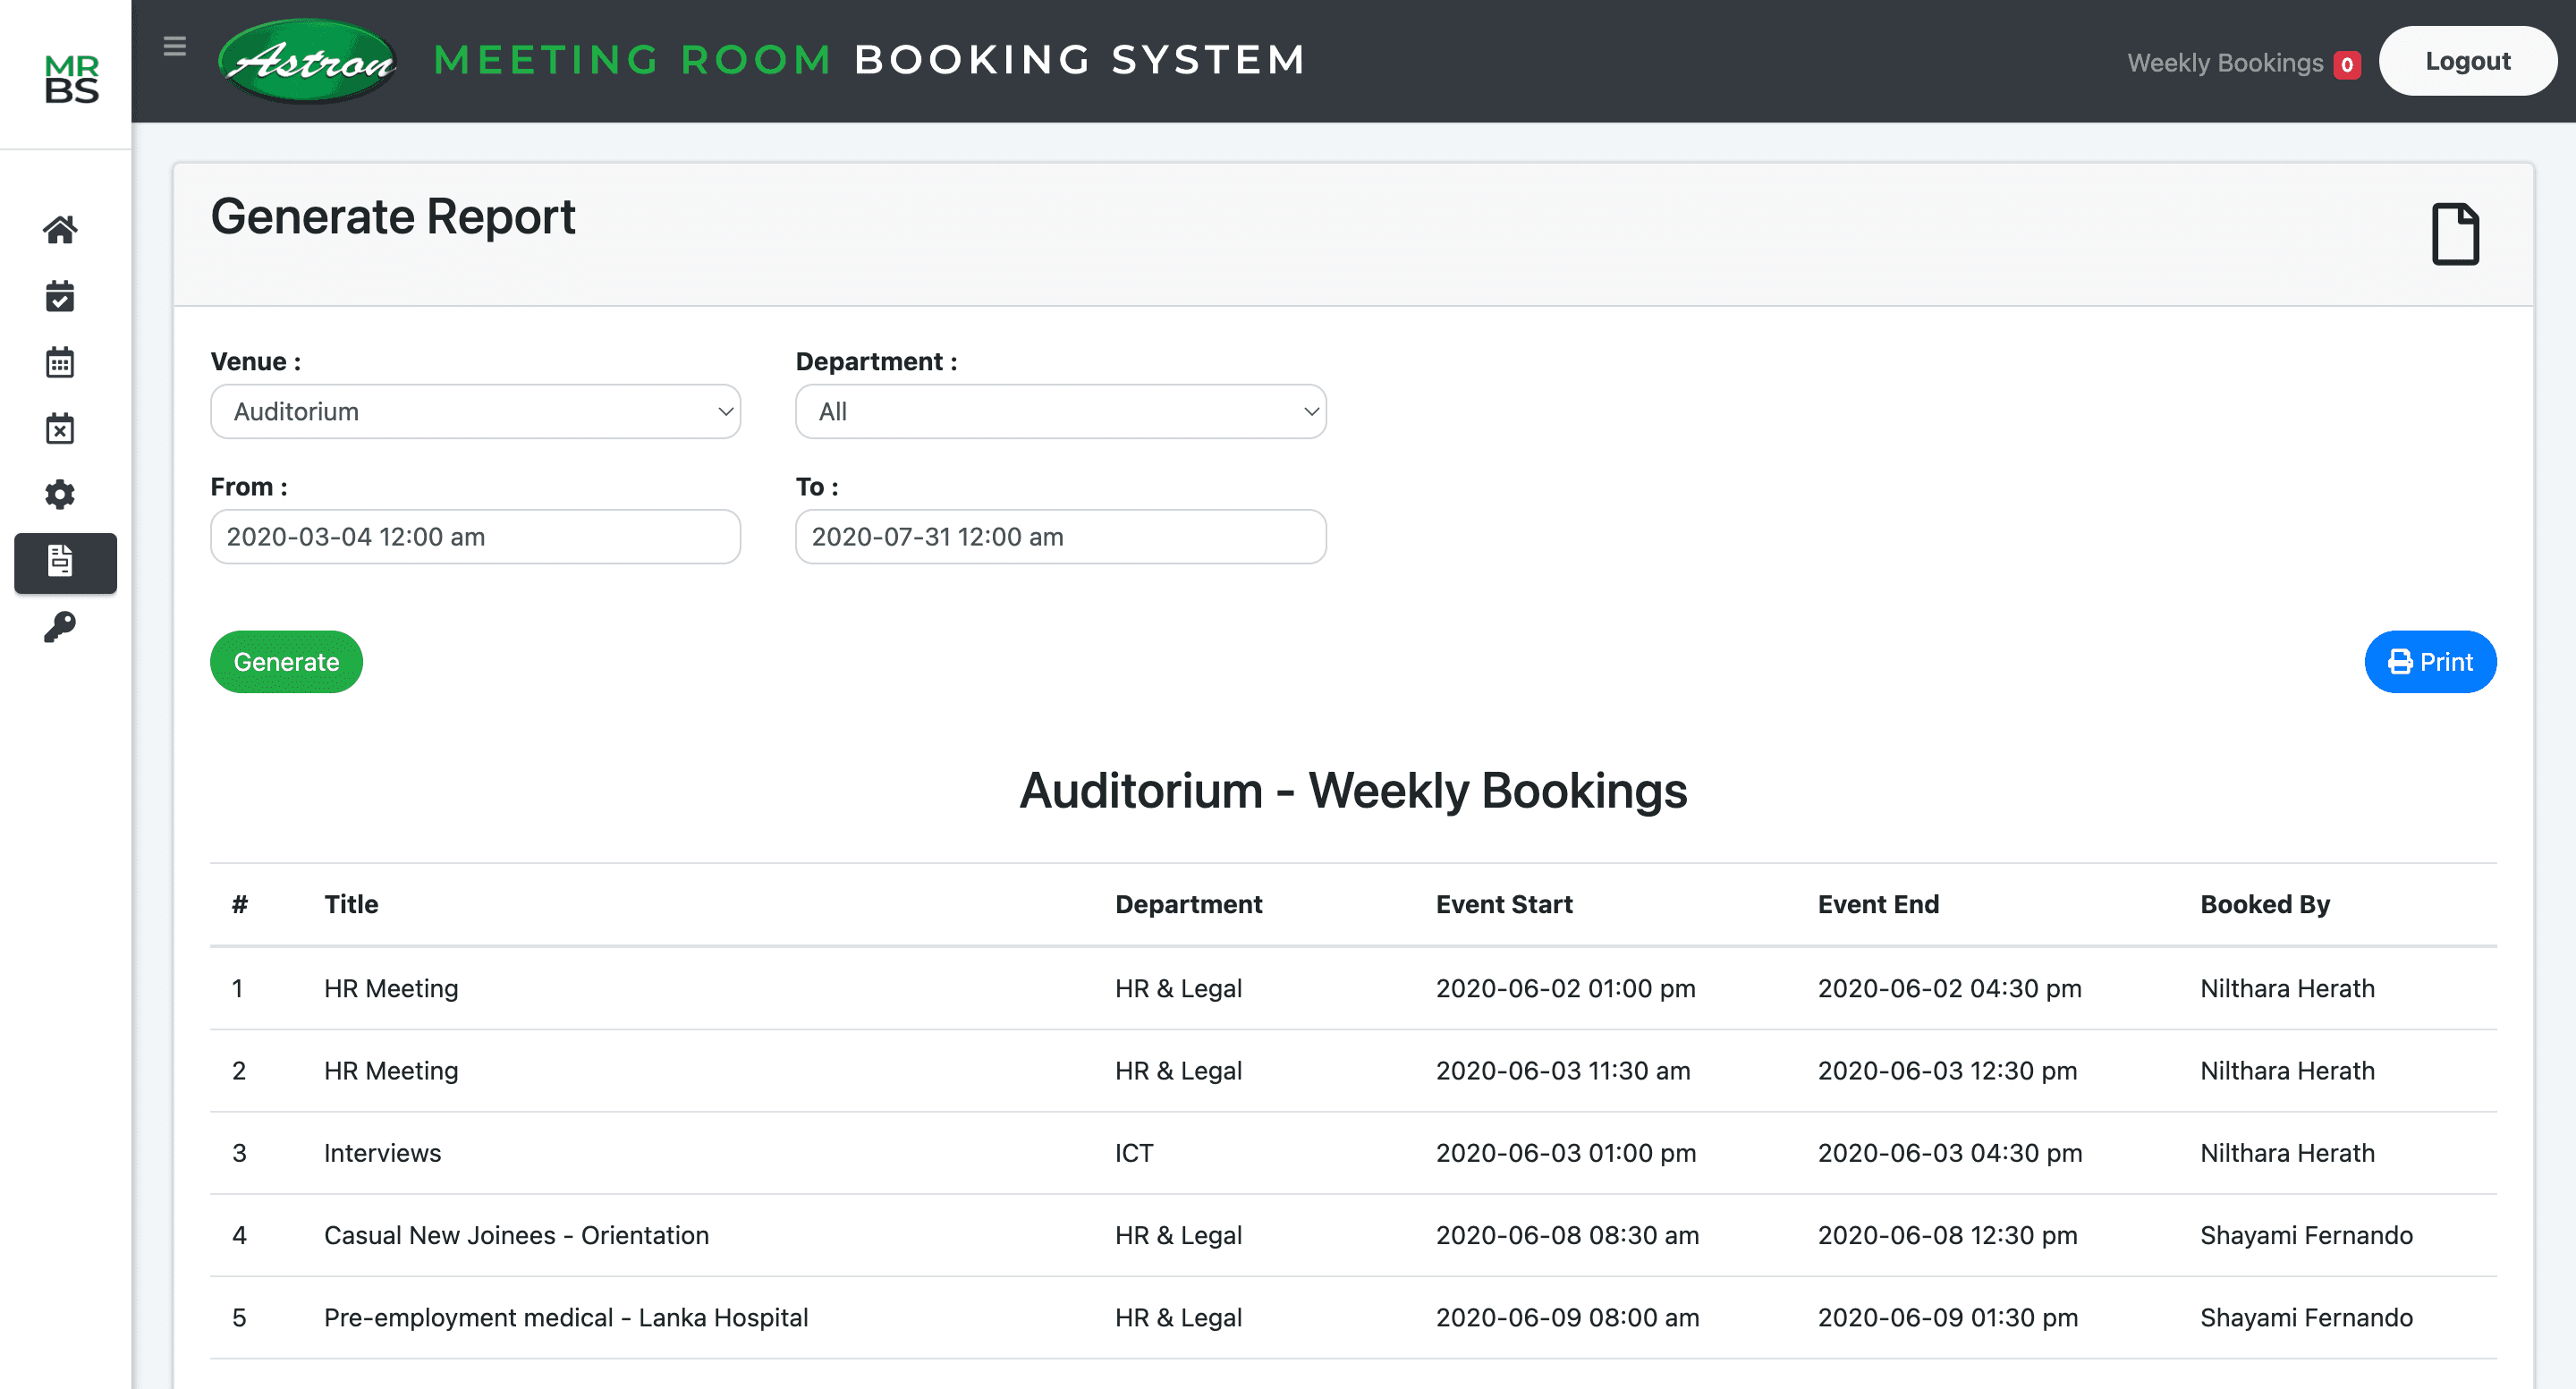
Task: Expand the Venue dropdown
Action: [475, 411]
